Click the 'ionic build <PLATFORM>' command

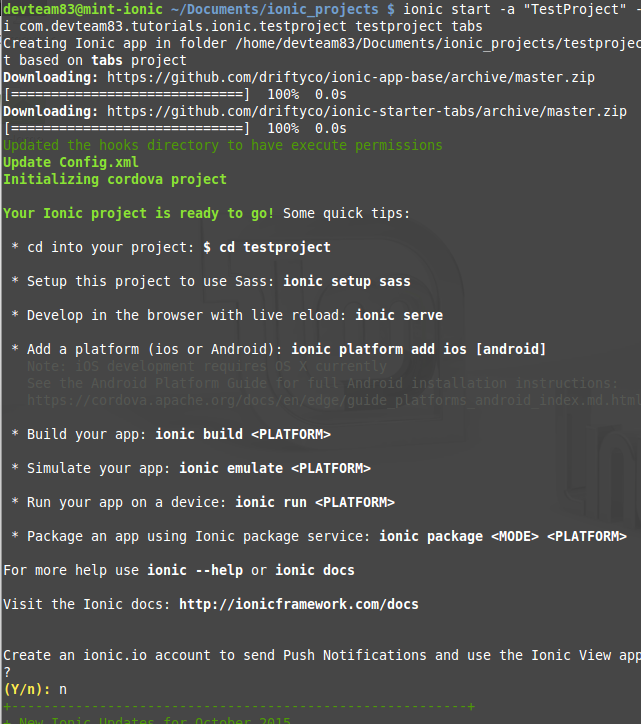coord(243,434)
